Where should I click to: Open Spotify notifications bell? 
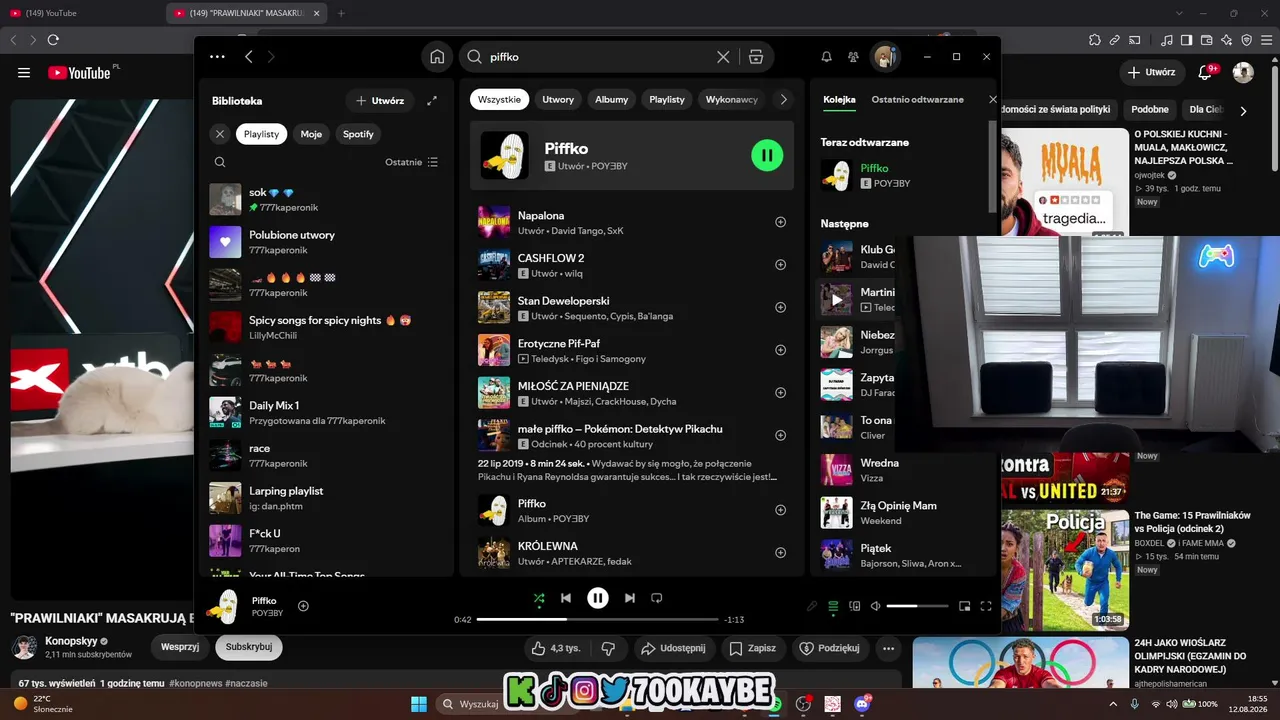(x=826, y=57)
